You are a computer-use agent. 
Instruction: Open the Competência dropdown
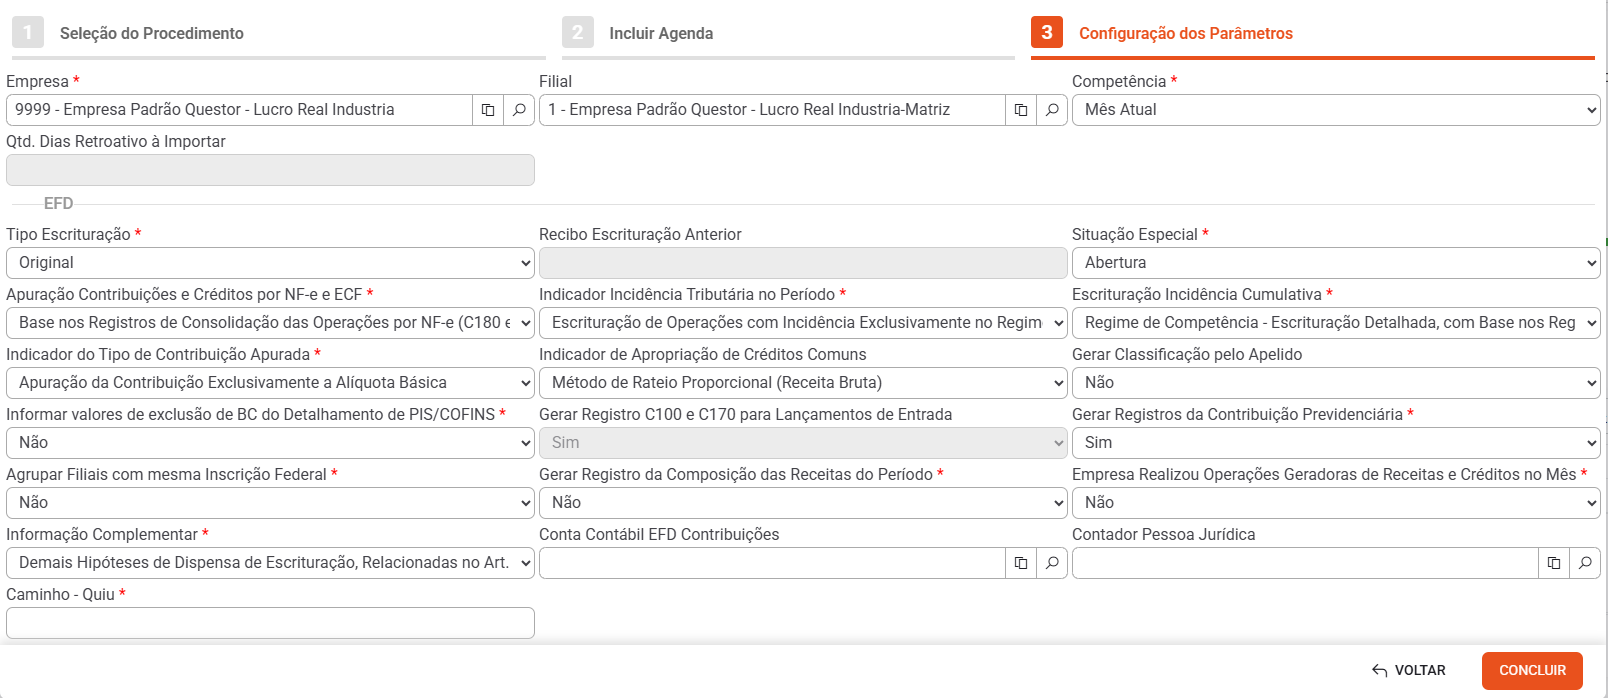(x=1335, y=110)
